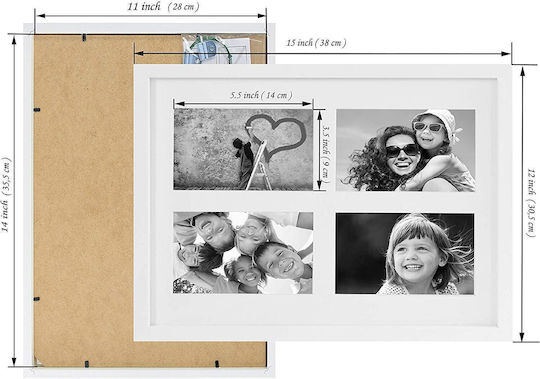Click the ladder in the graffiti photo
540x379 pixels.
pos(260,166)
